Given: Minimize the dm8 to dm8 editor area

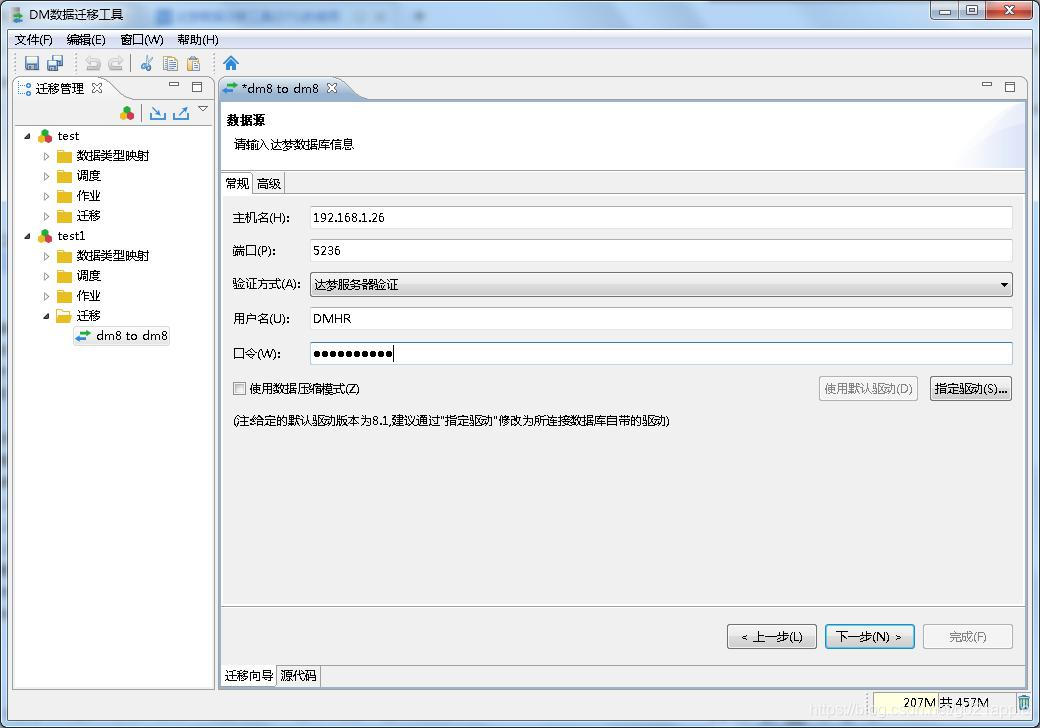Looking at the screenshot, I should point(987,85).
